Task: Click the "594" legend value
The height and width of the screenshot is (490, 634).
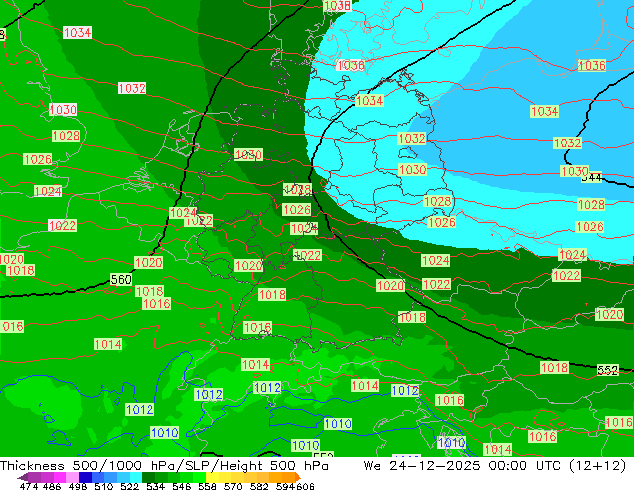Action: [285, 486]
